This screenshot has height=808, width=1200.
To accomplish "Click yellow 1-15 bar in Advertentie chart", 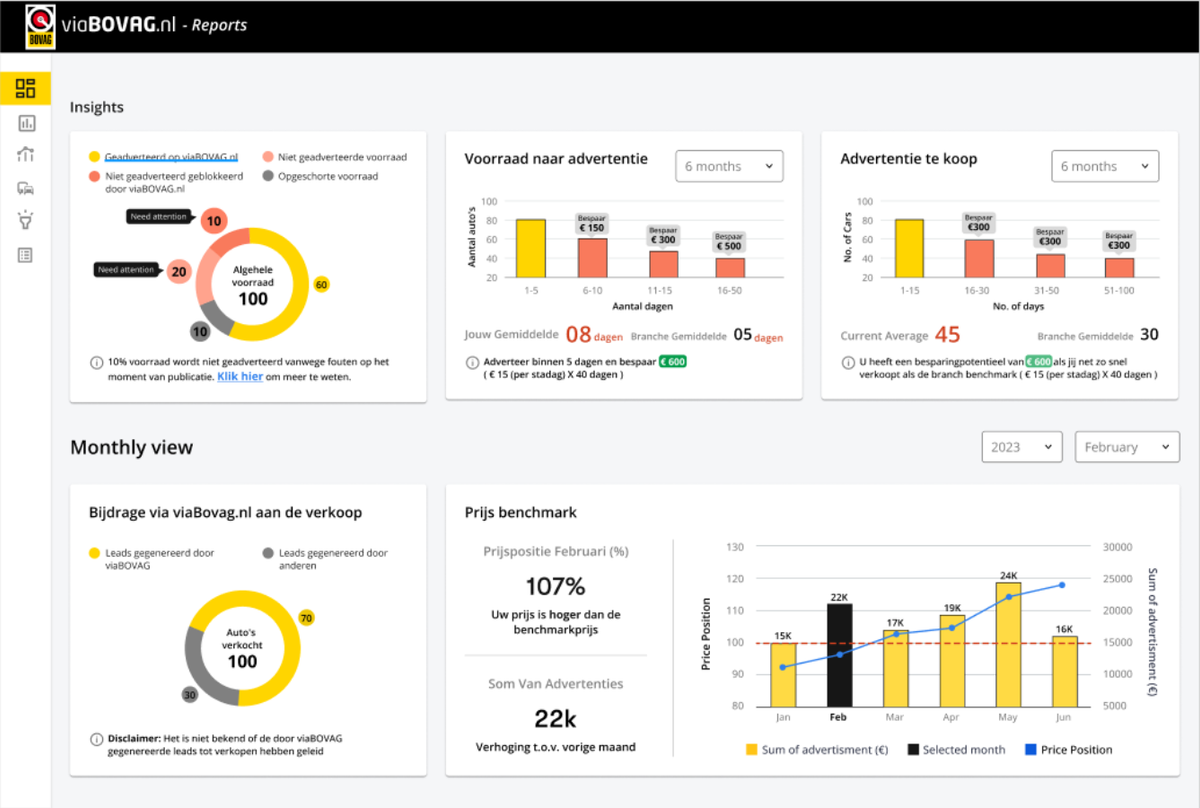I will point(909,248).
